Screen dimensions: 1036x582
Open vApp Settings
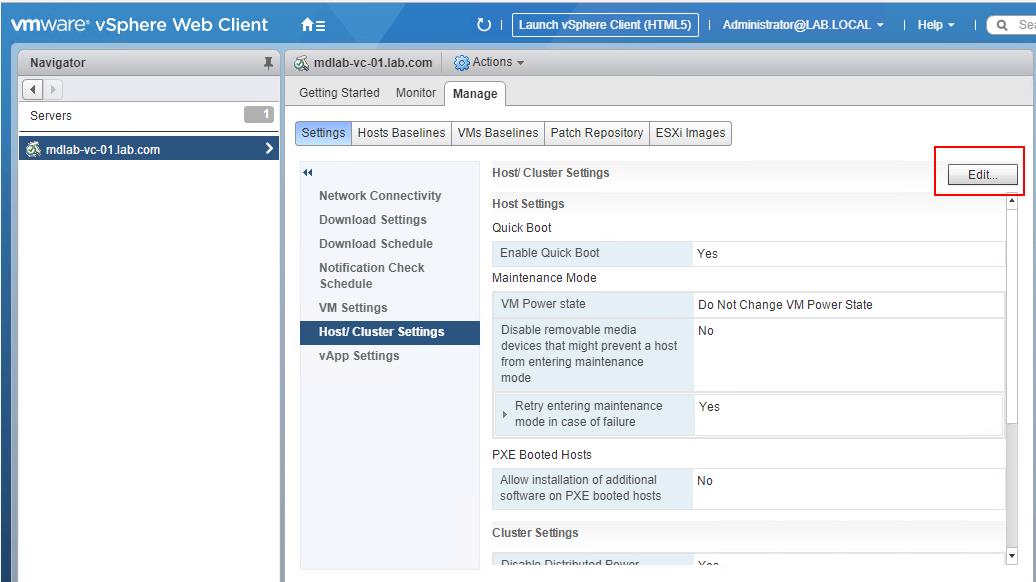tap(359, 355)
